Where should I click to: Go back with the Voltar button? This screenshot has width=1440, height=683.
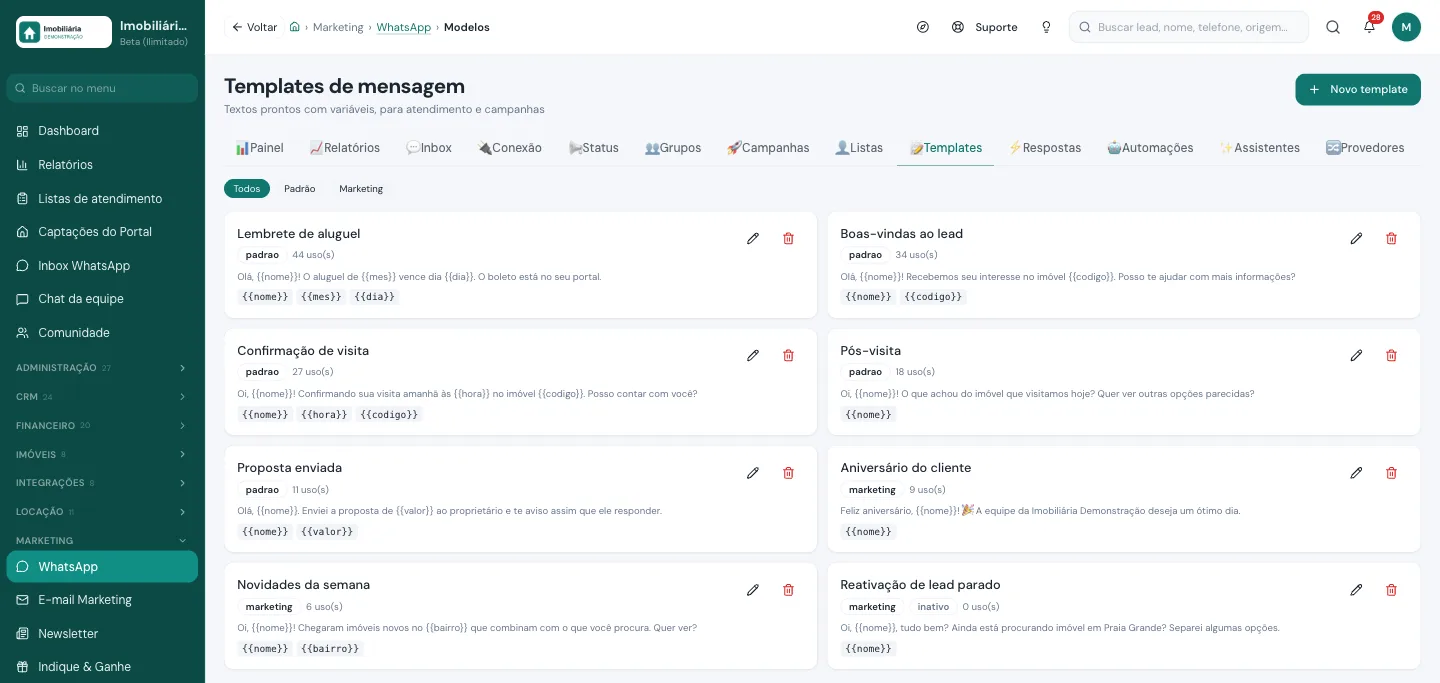pos(254,27)
